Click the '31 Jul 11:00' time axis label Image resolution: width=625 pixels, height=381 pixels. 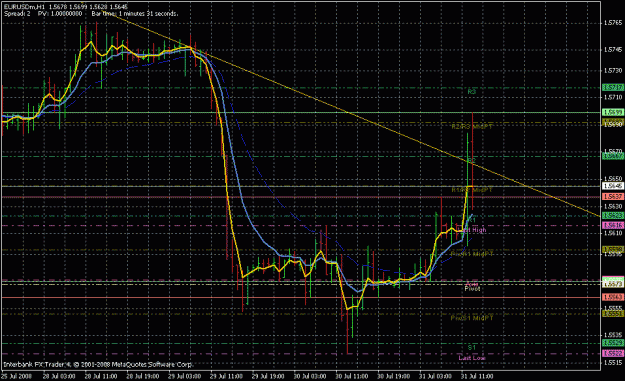coord(477,376)
